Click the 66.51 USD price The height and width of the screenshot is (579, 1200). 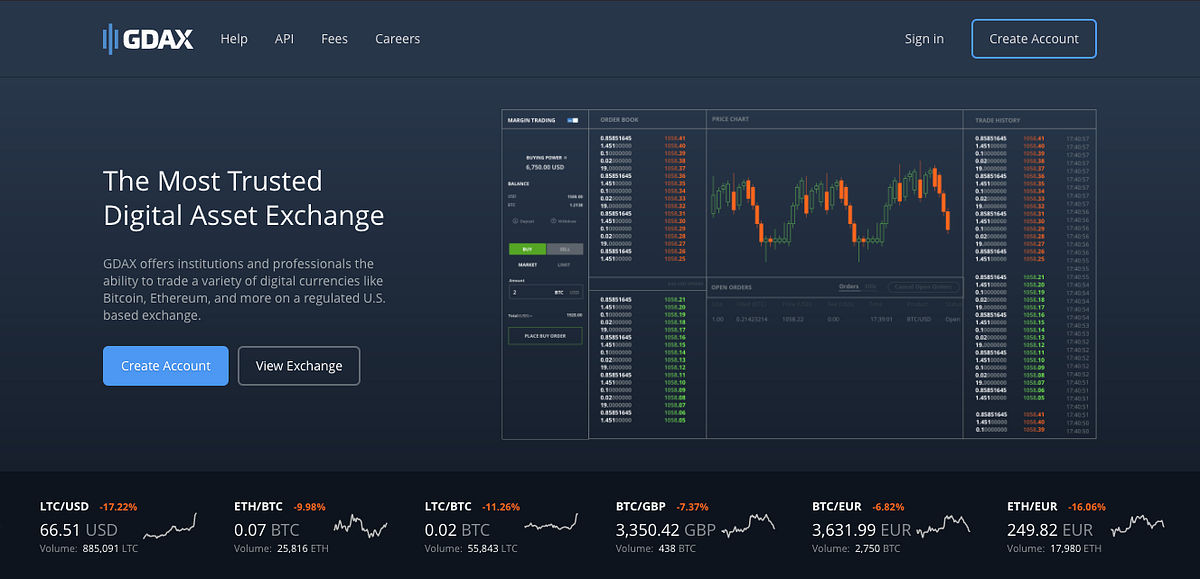coord(79,529)
